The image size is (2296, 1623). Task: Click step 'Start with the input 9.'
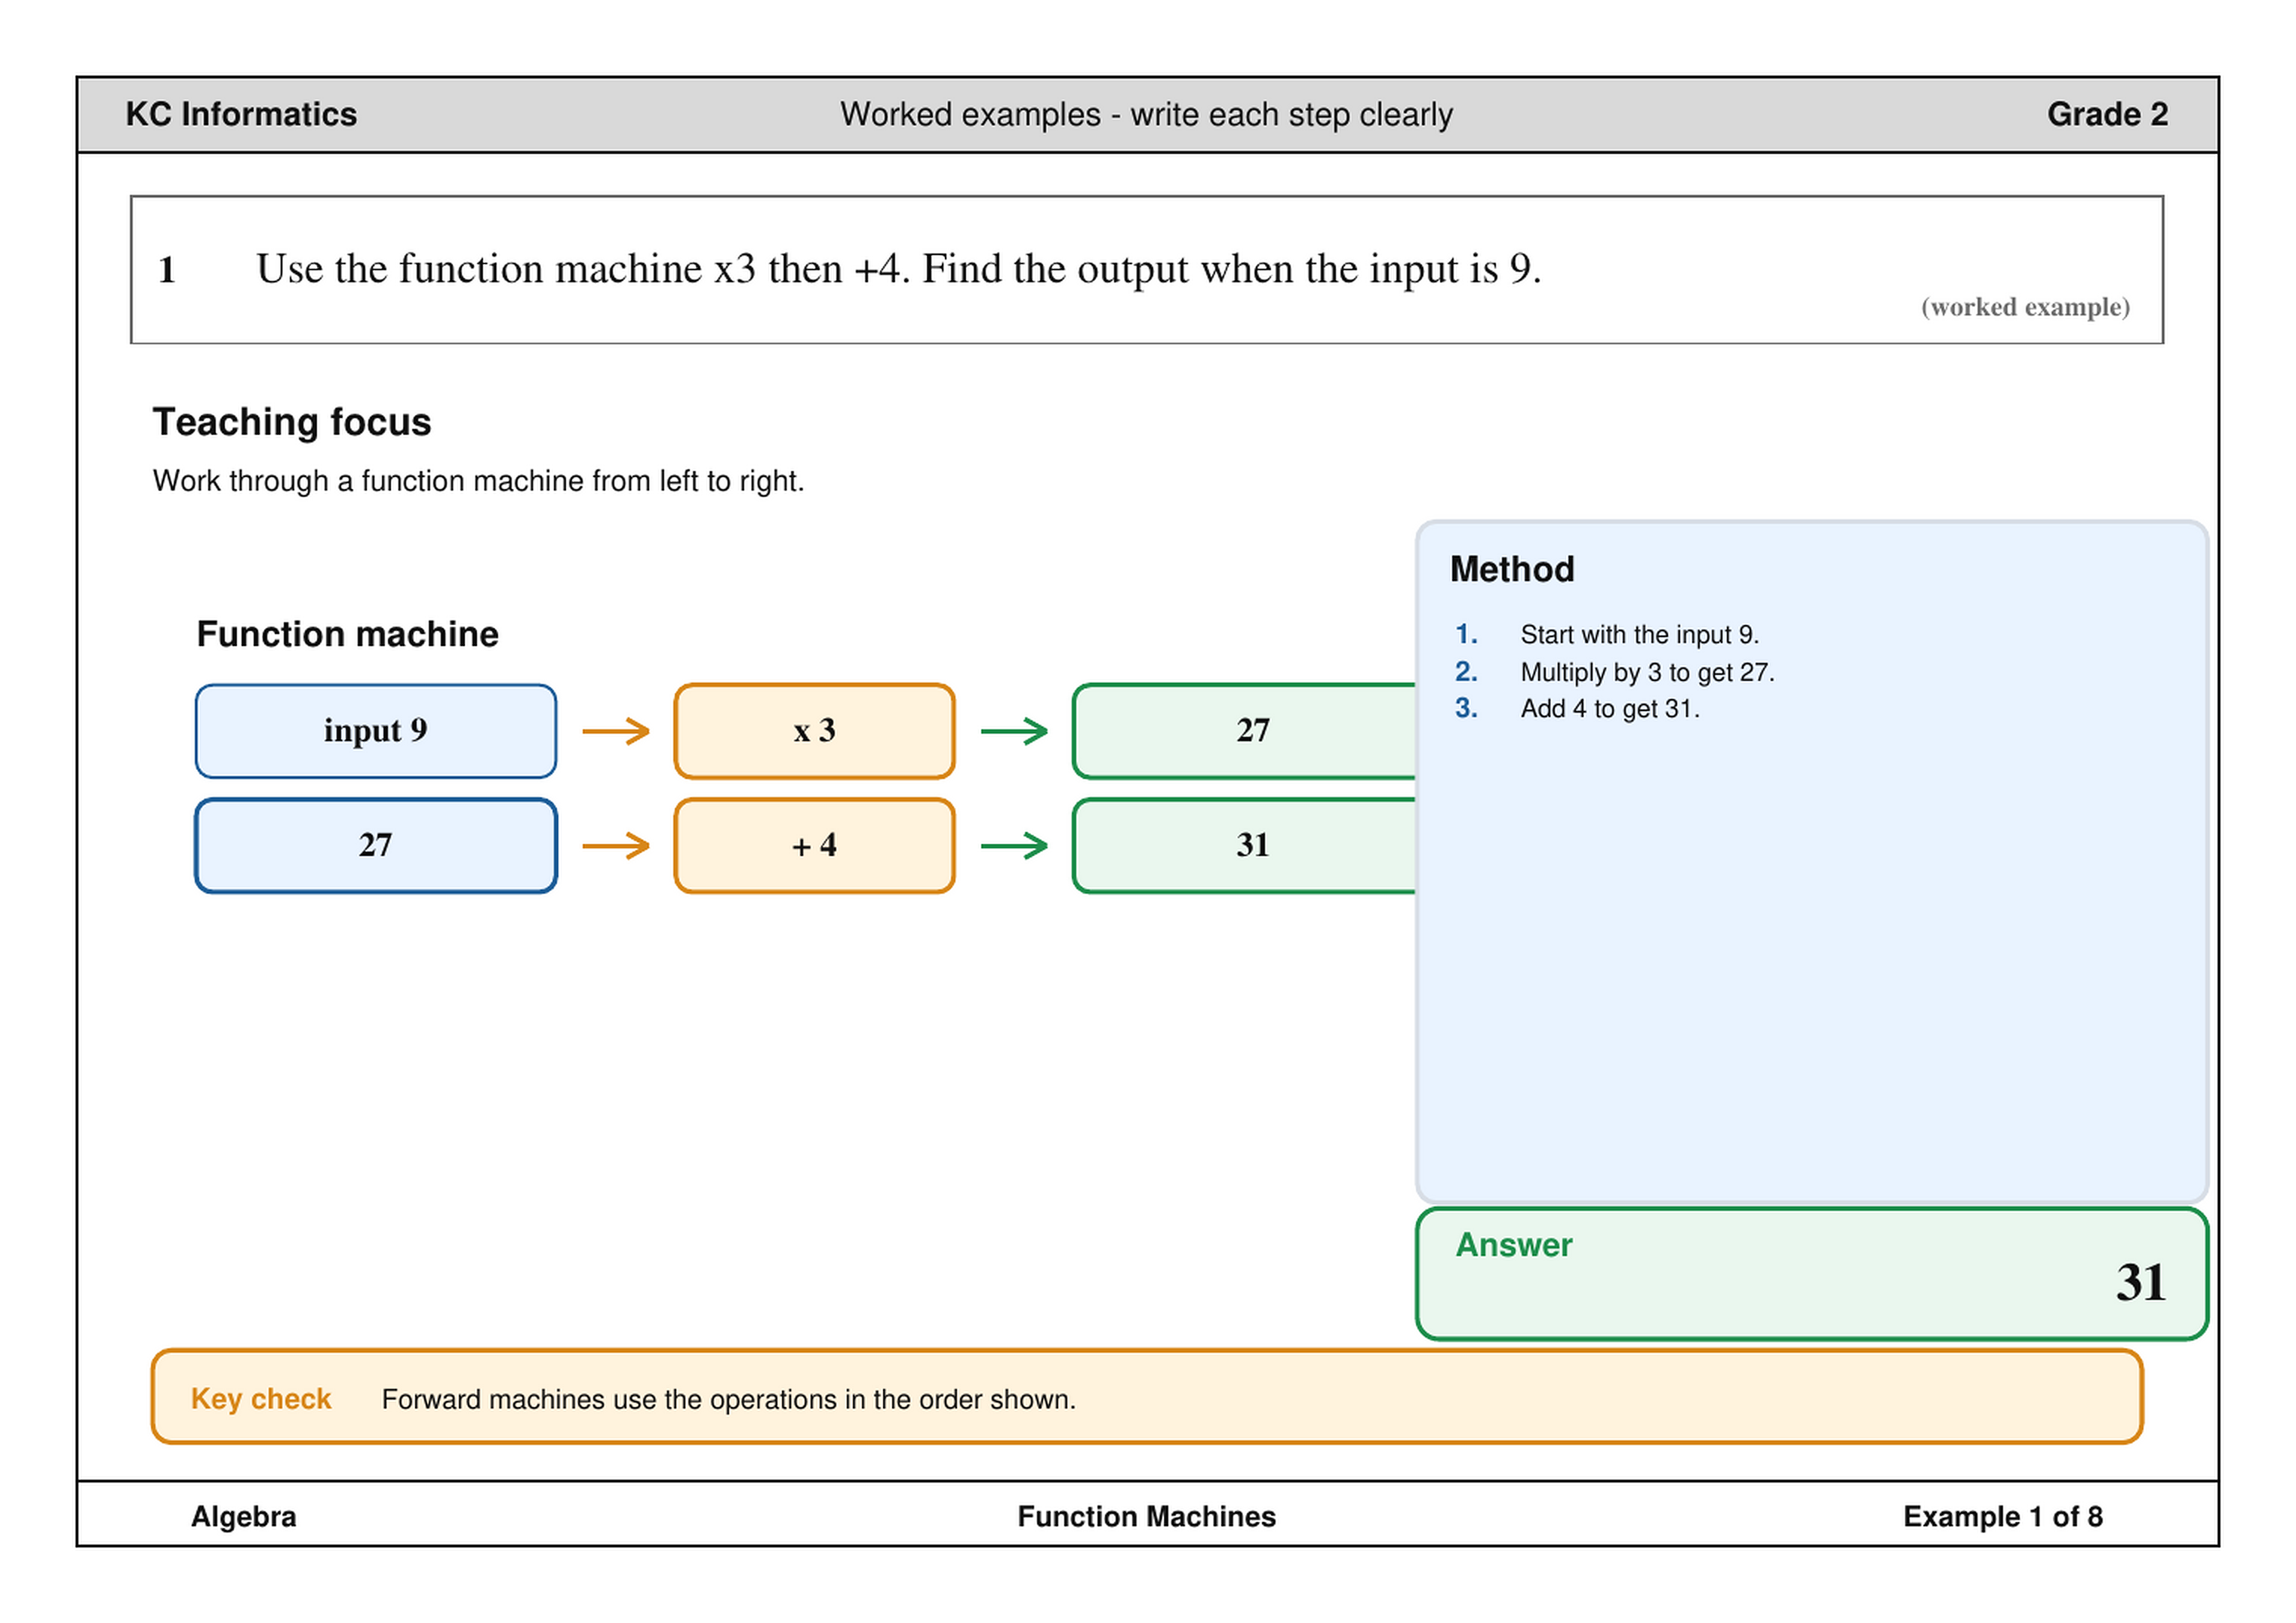[x=1639, y=635]
